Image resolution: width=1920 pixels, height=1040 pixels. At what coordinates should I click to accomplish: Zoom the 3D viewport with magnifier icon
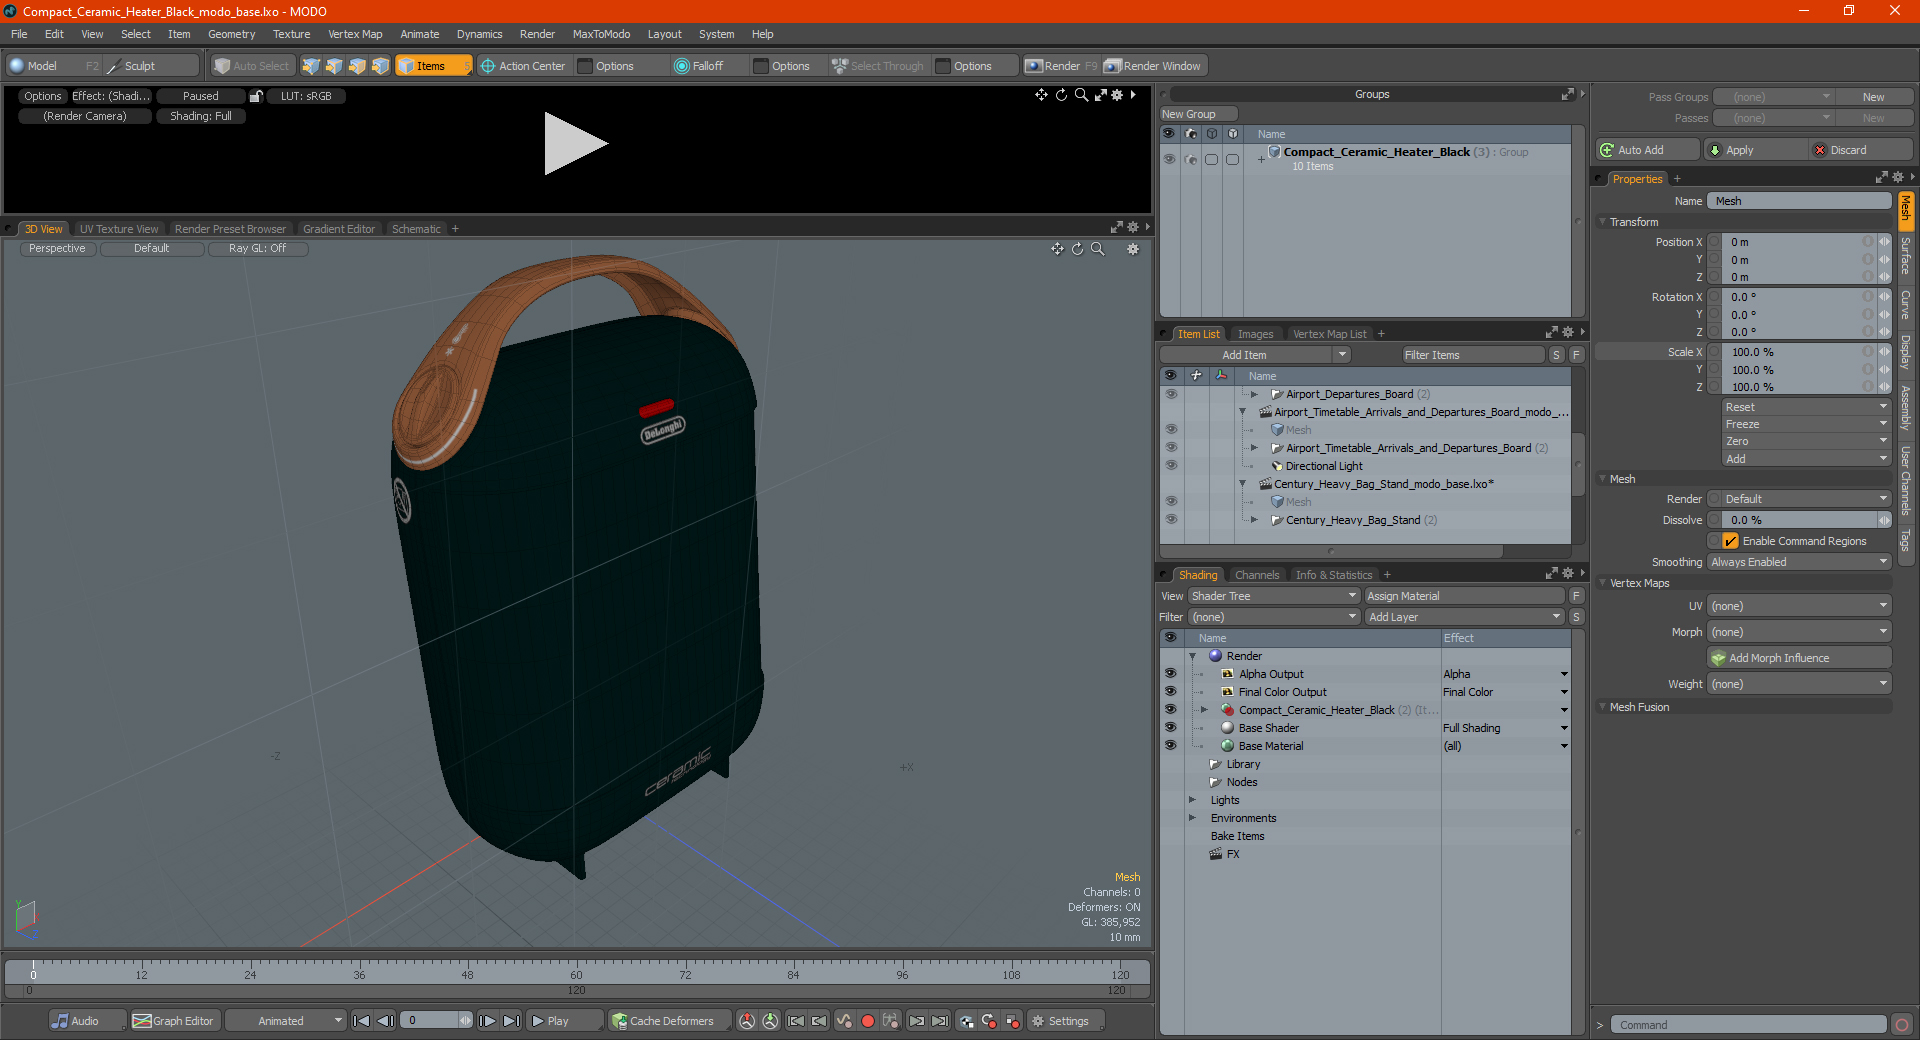point(1098,249)
